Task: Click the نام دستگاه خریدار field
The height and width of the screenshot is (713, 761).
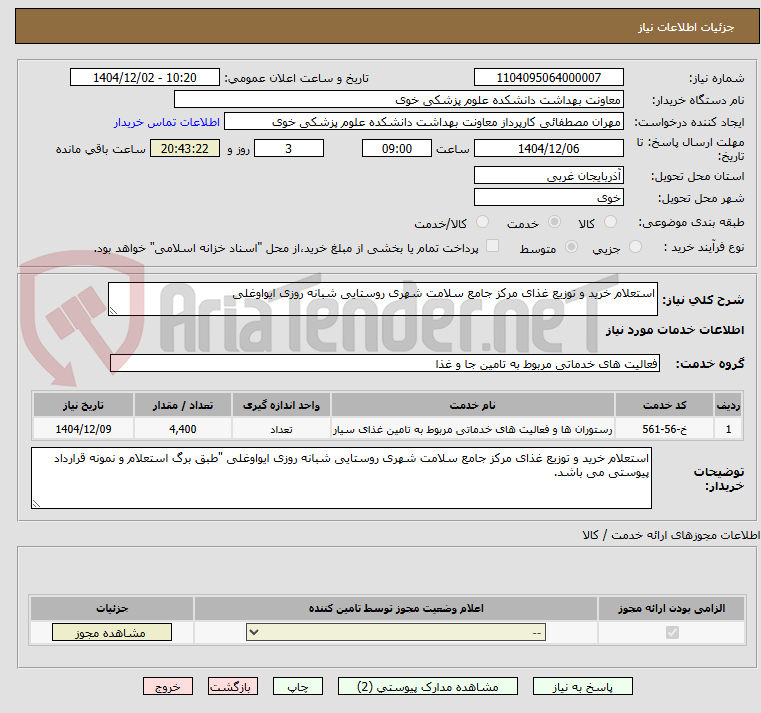Action: coord(398,100)
